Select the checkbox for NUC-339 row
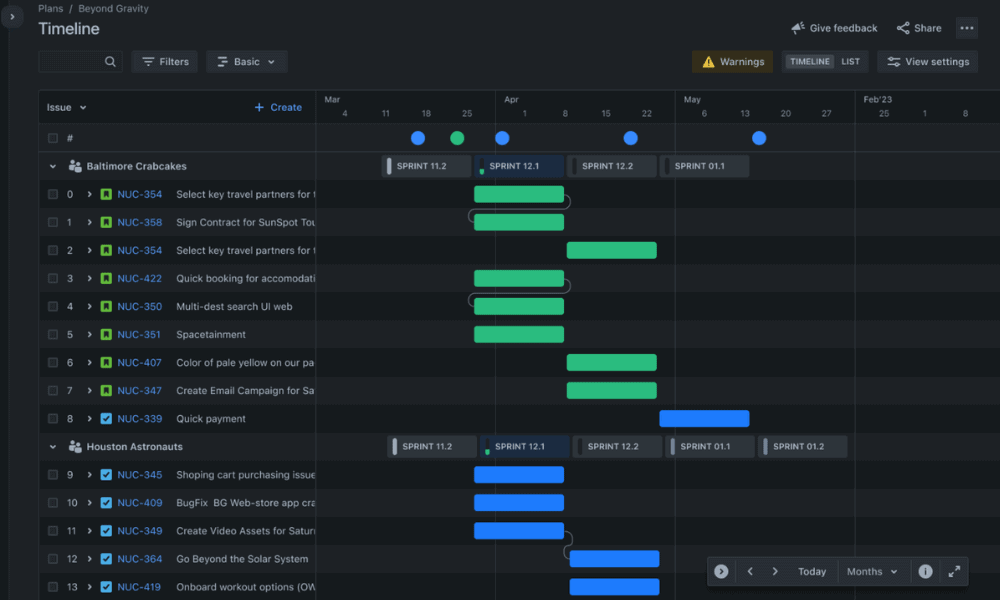The width and height of the screenshot is (1000, 600). click(53, 419)
